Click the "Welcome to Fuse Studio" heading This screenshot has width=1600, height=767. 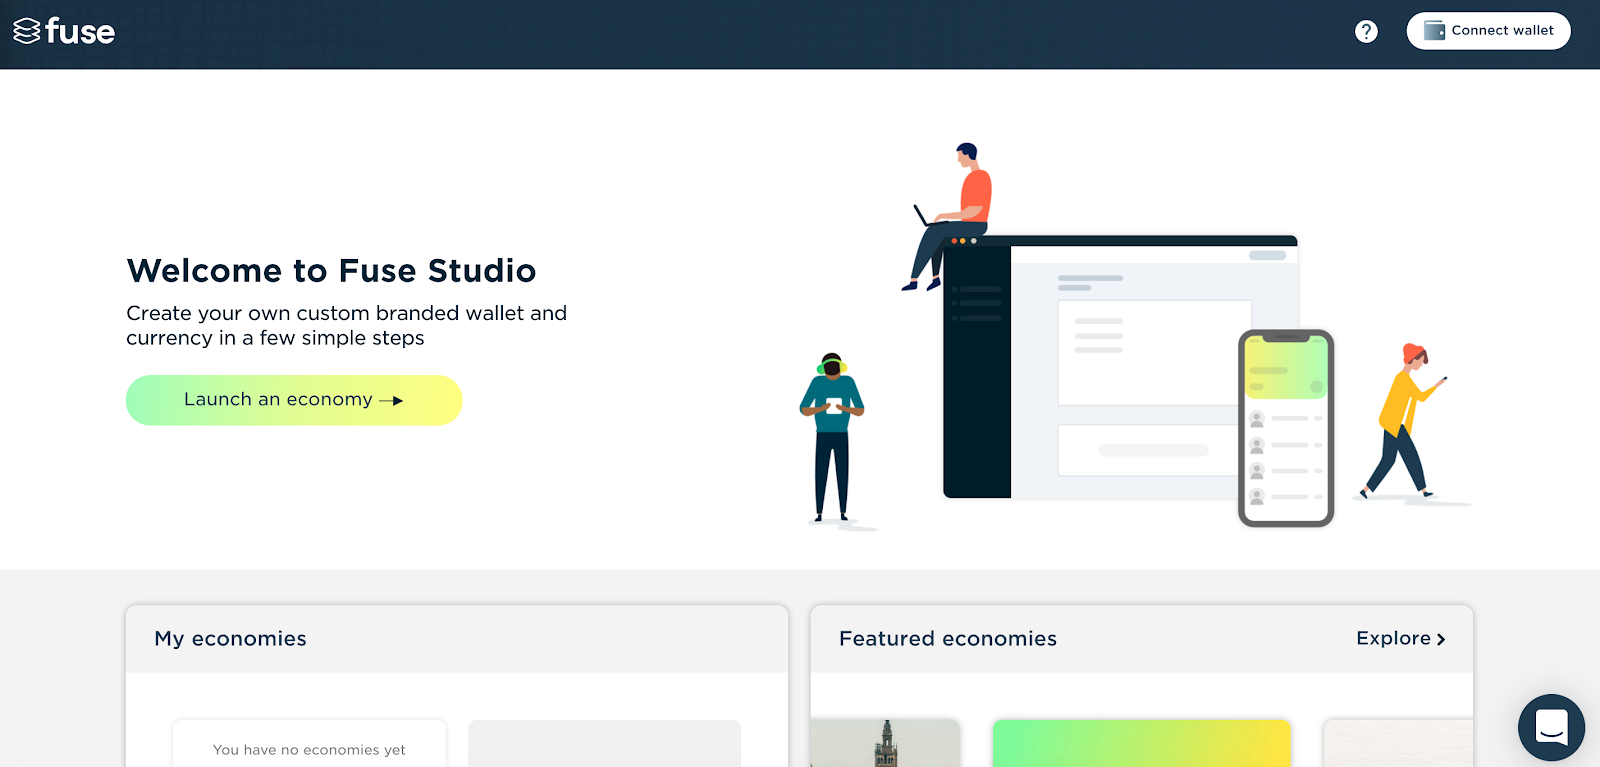coord(331,271)
